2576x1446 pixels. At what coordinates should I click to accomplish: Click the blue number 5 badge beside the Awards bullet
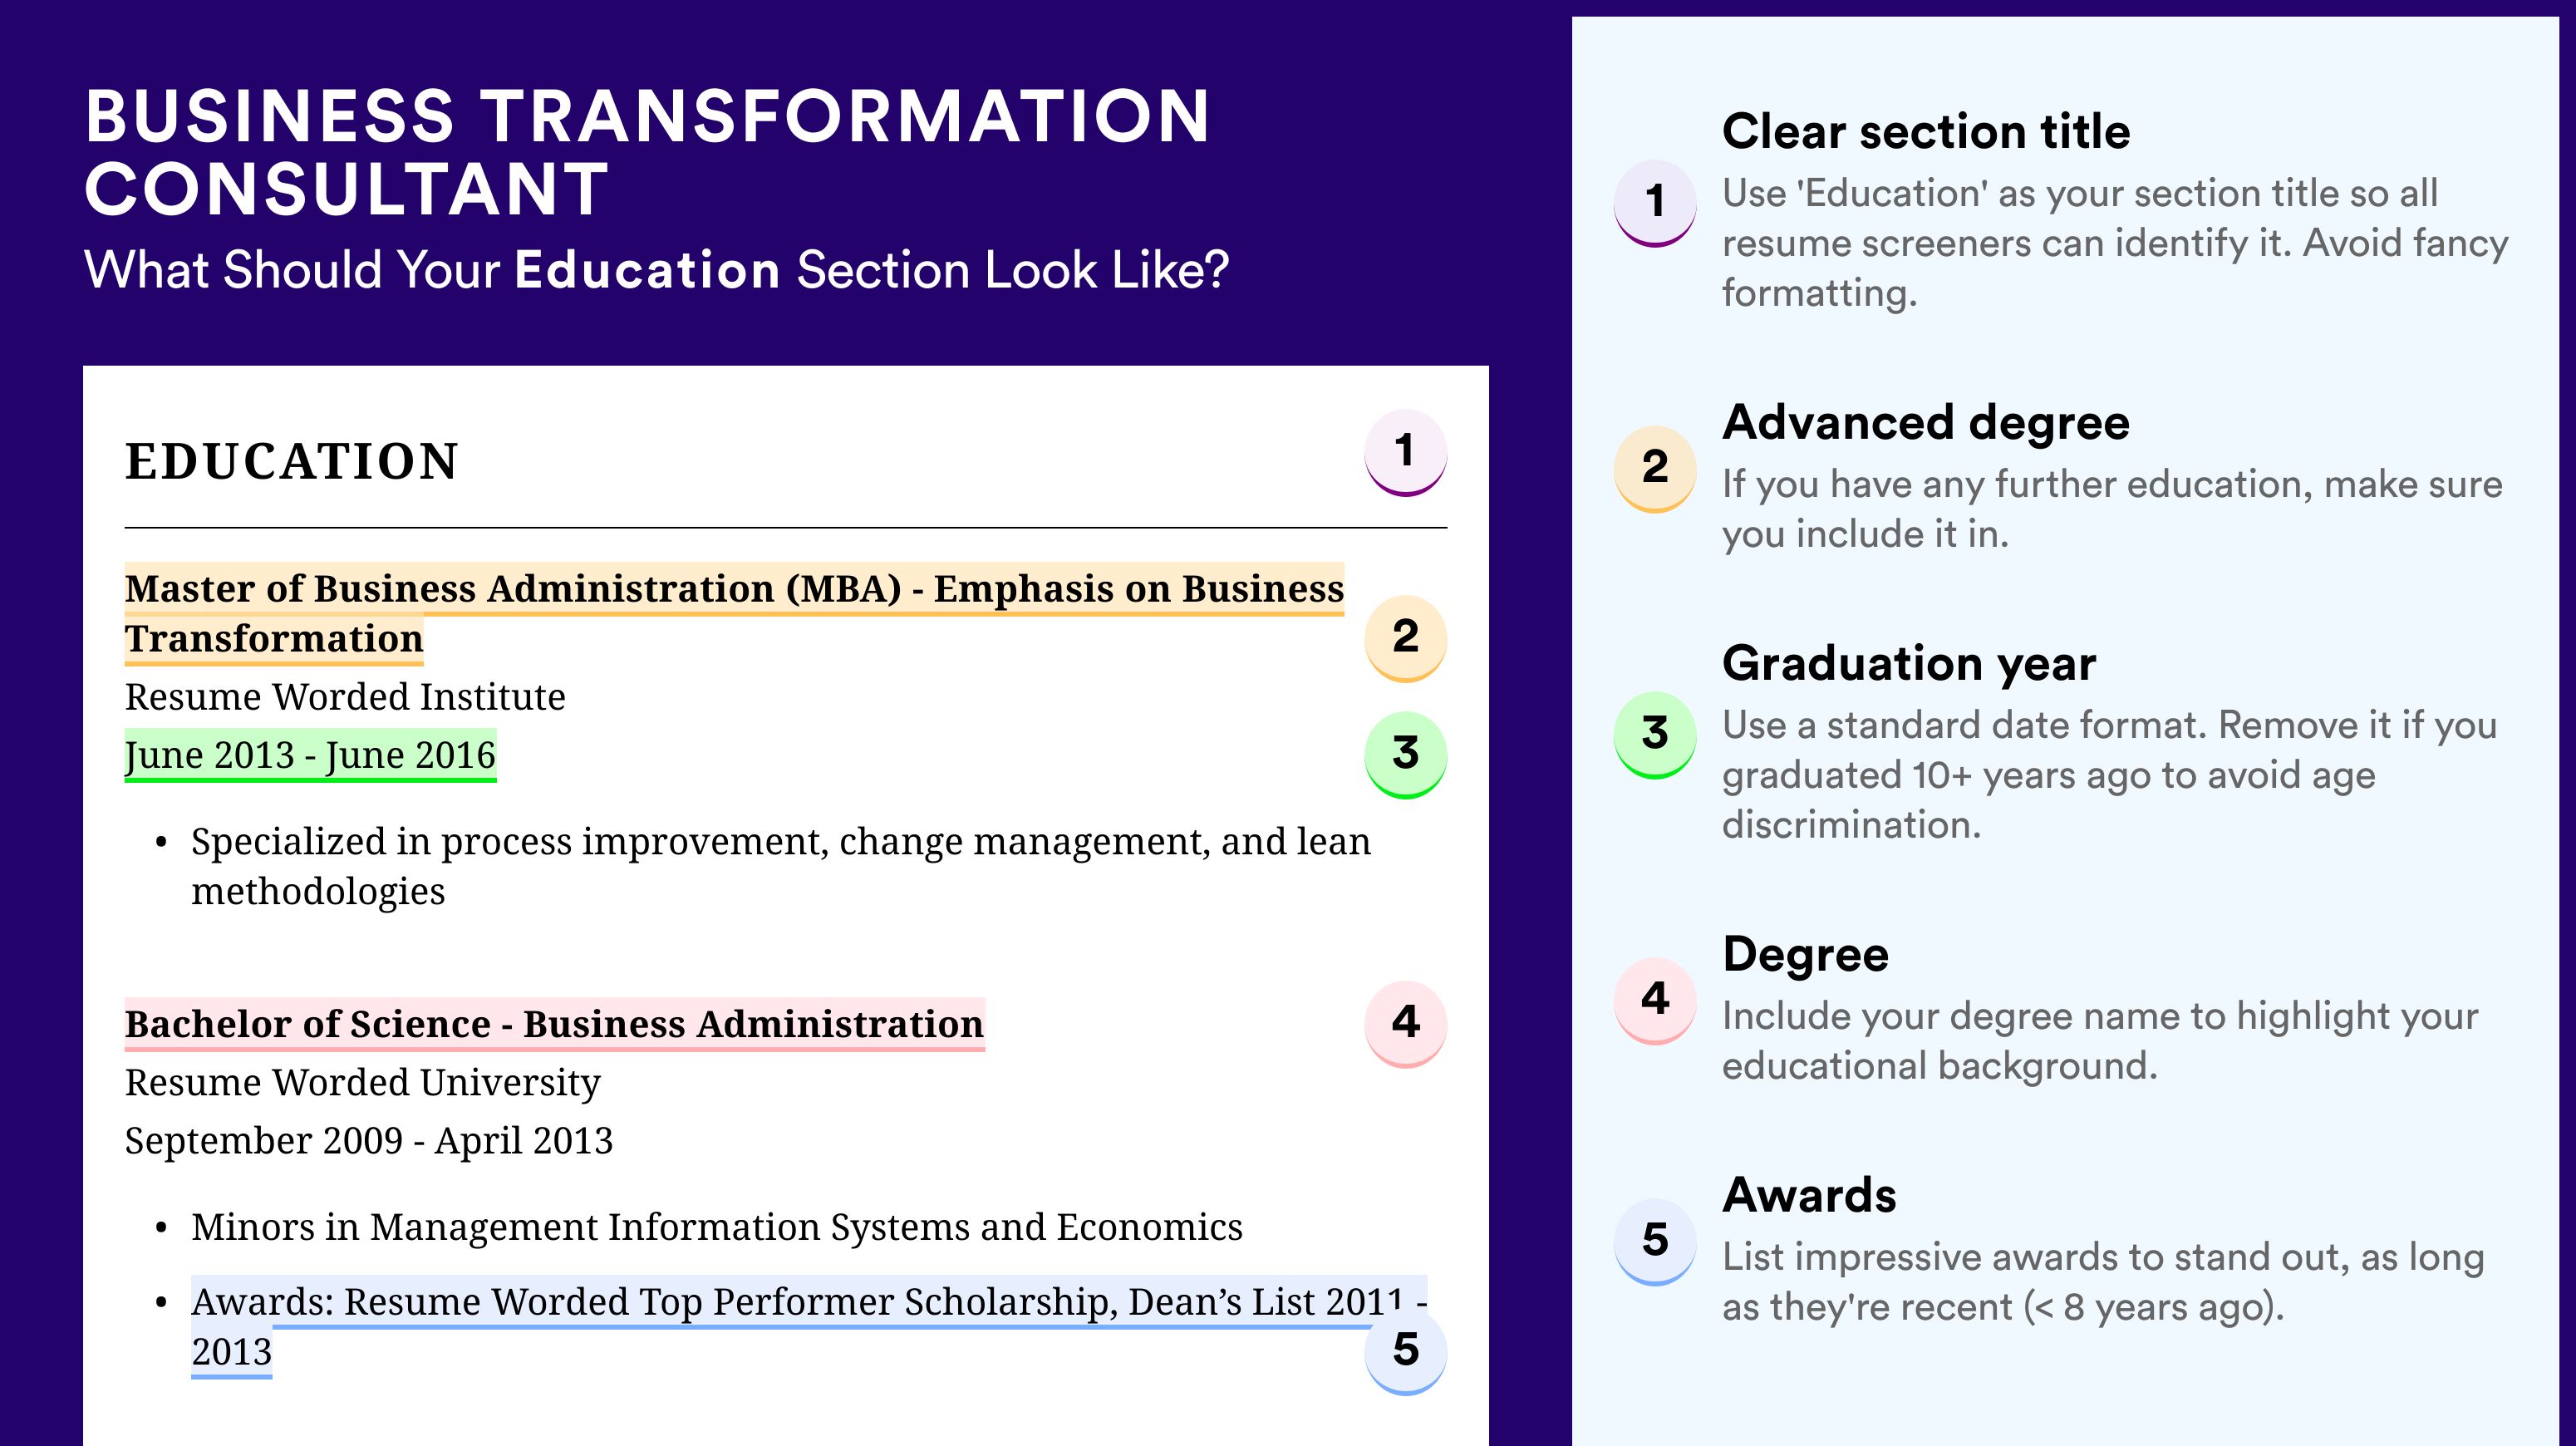point(1405,1351)
